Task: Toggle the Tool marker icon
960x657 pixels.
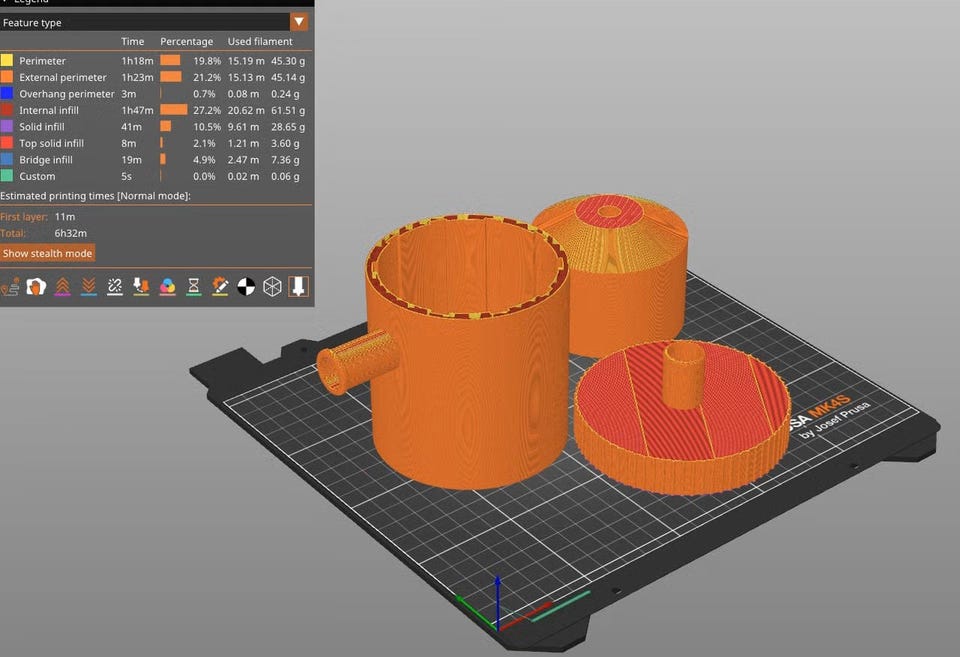Action: [297, 287]
